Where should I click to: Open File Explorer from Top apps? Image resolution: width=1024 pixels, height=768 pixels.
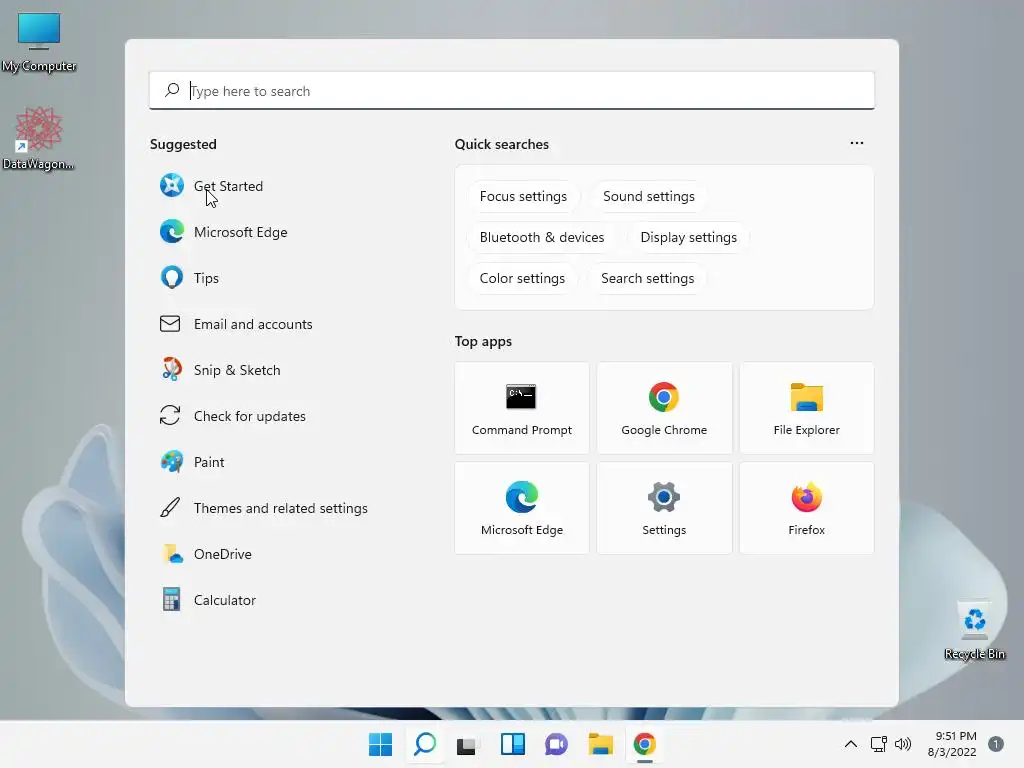point(807,408)
